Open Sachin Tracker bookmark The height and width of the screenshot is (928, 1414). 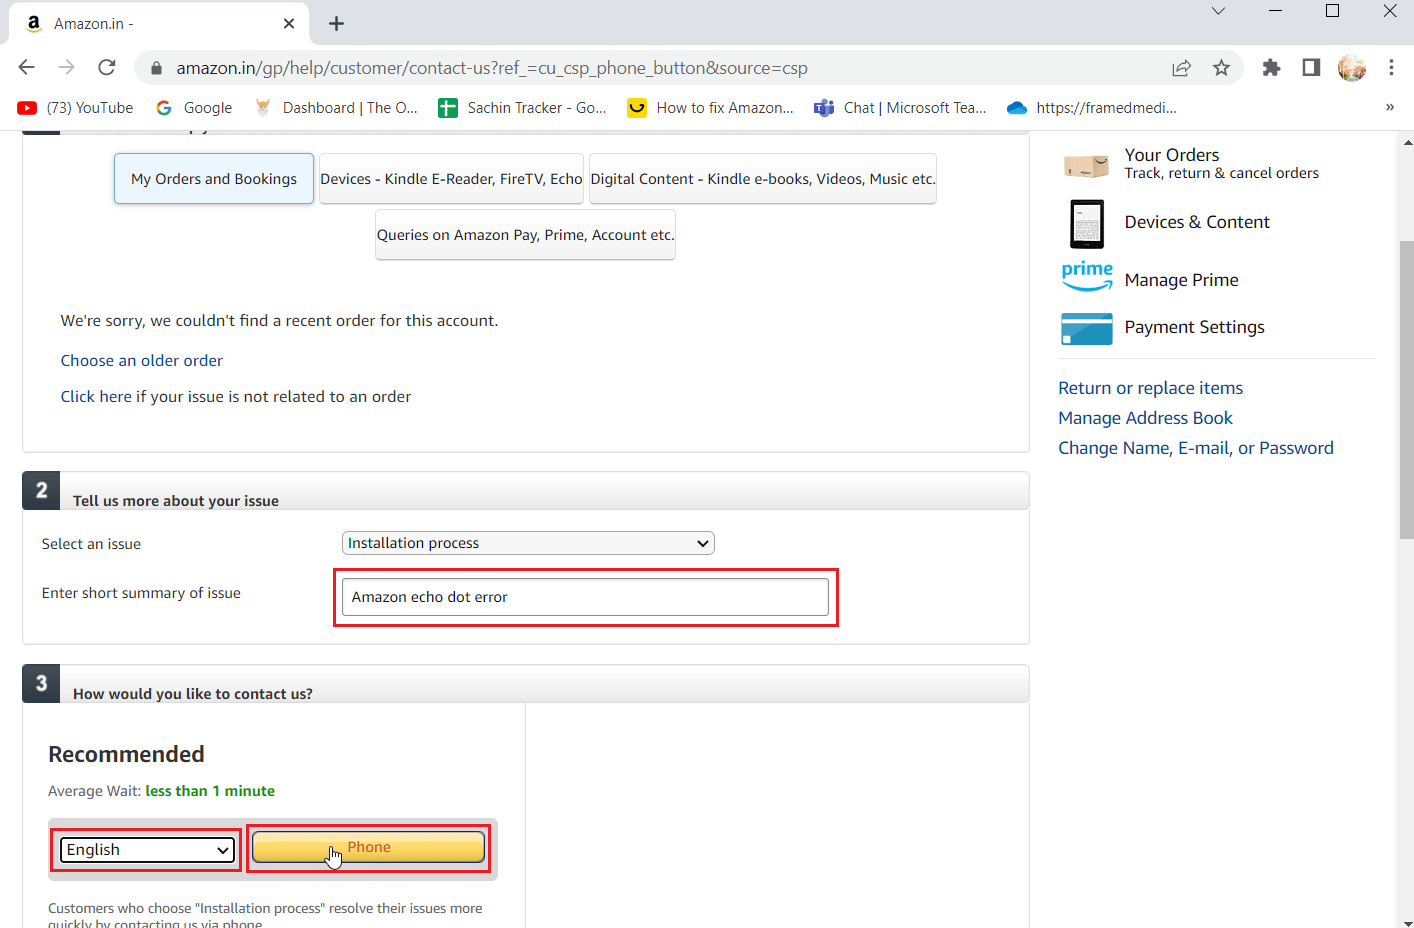(x=522, y=108)
